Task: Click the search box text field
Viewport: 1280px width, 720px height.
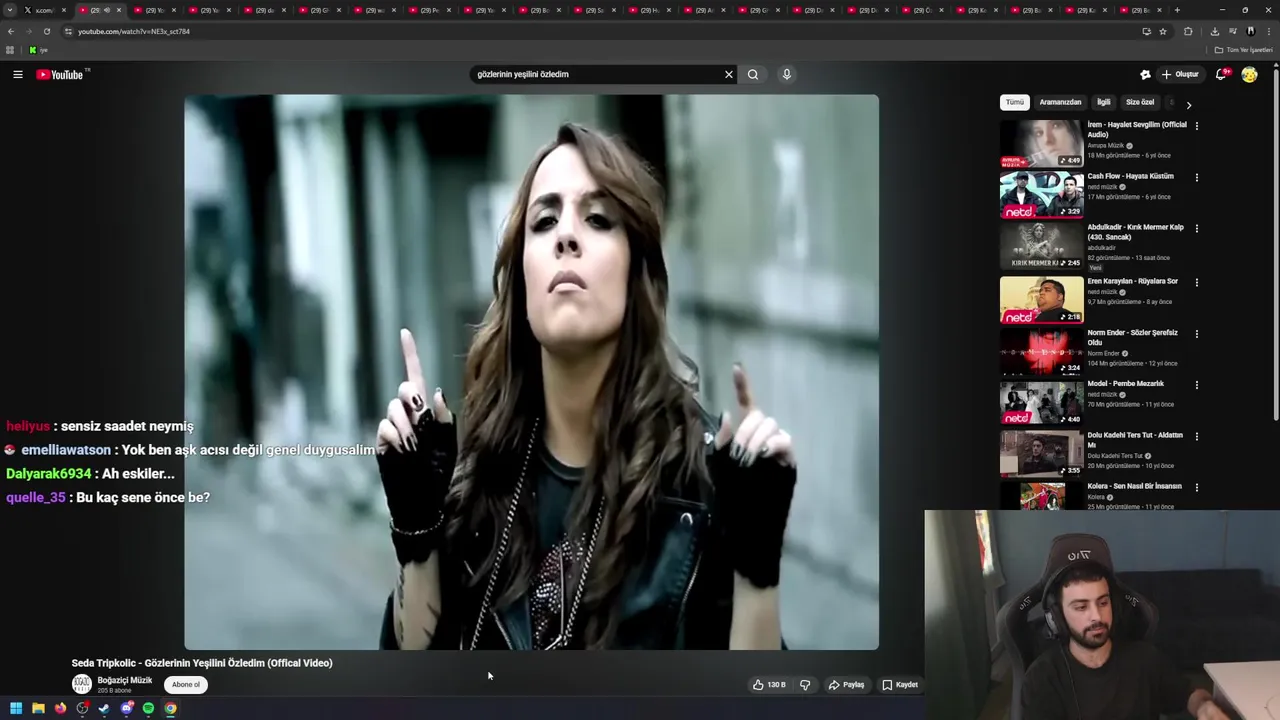Action: click(596, 74)
